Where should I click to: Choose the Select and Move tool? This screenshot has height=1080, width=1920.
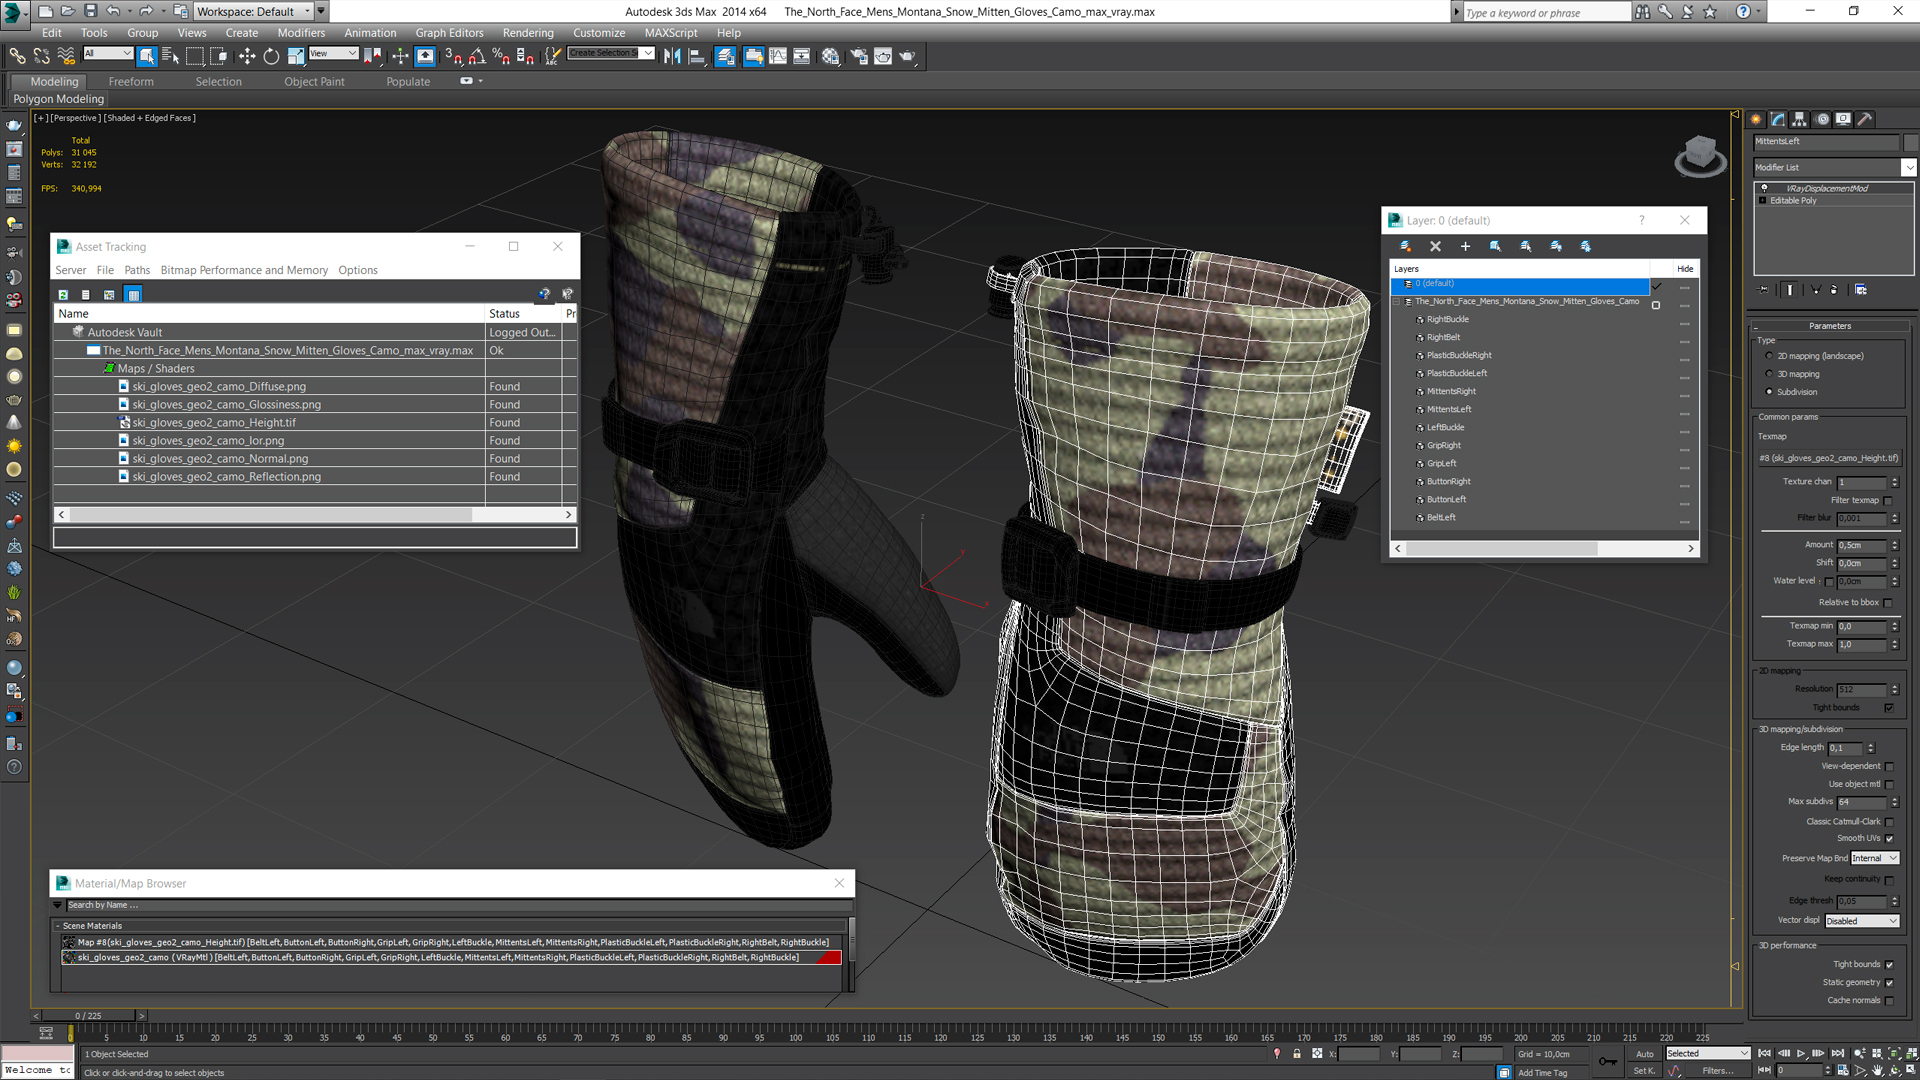coord(247,56)
